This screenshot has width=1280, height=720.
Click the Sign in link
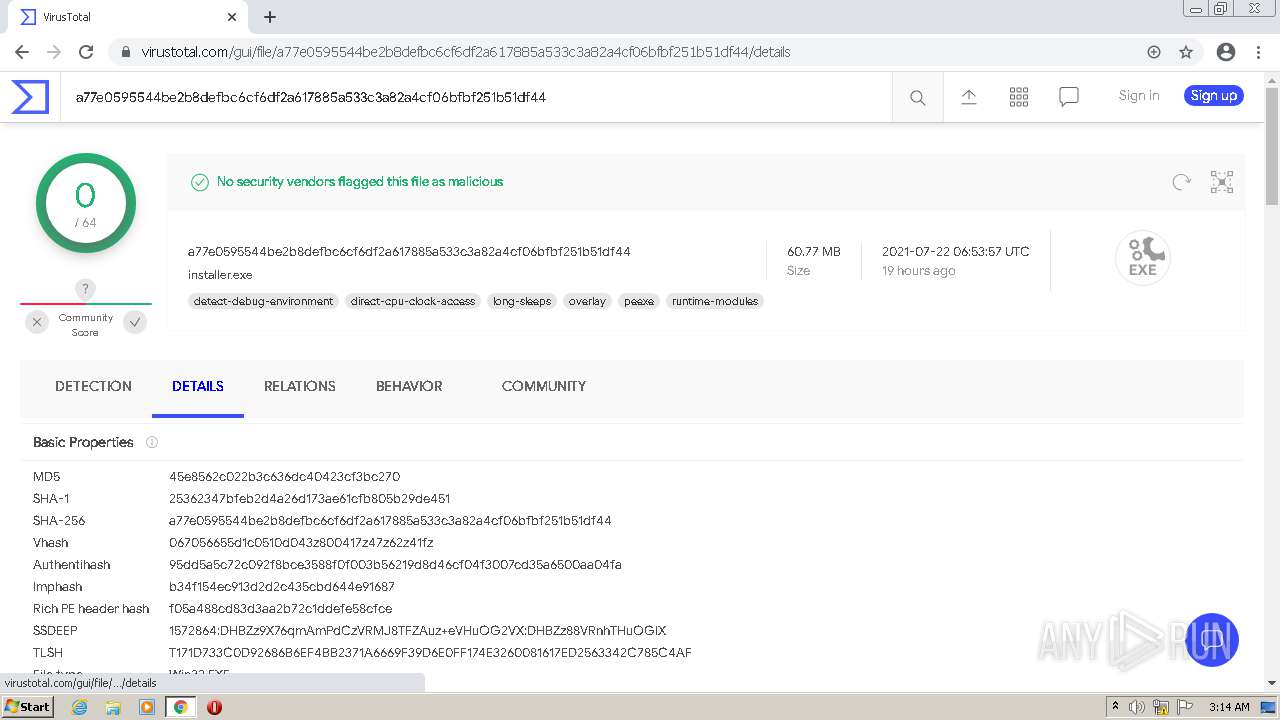click(1139, 96)
